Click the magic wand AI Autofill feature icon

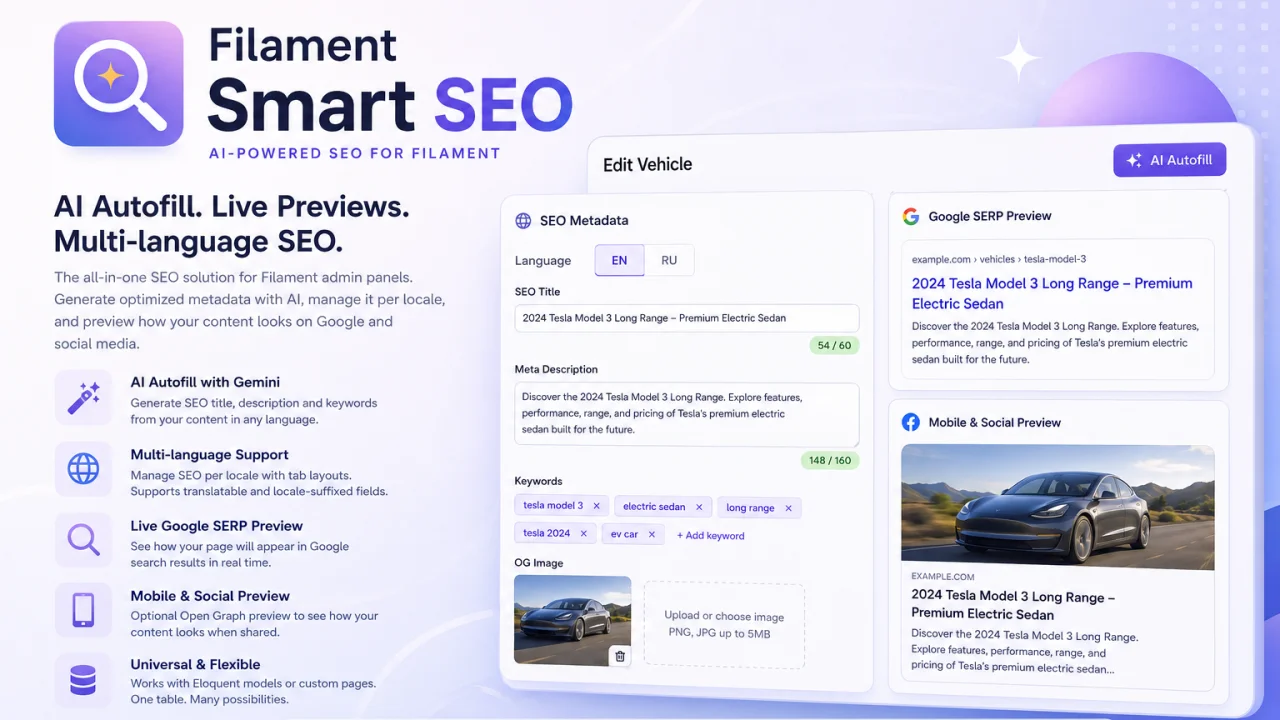pyautogui.click(x=83, y=398)
